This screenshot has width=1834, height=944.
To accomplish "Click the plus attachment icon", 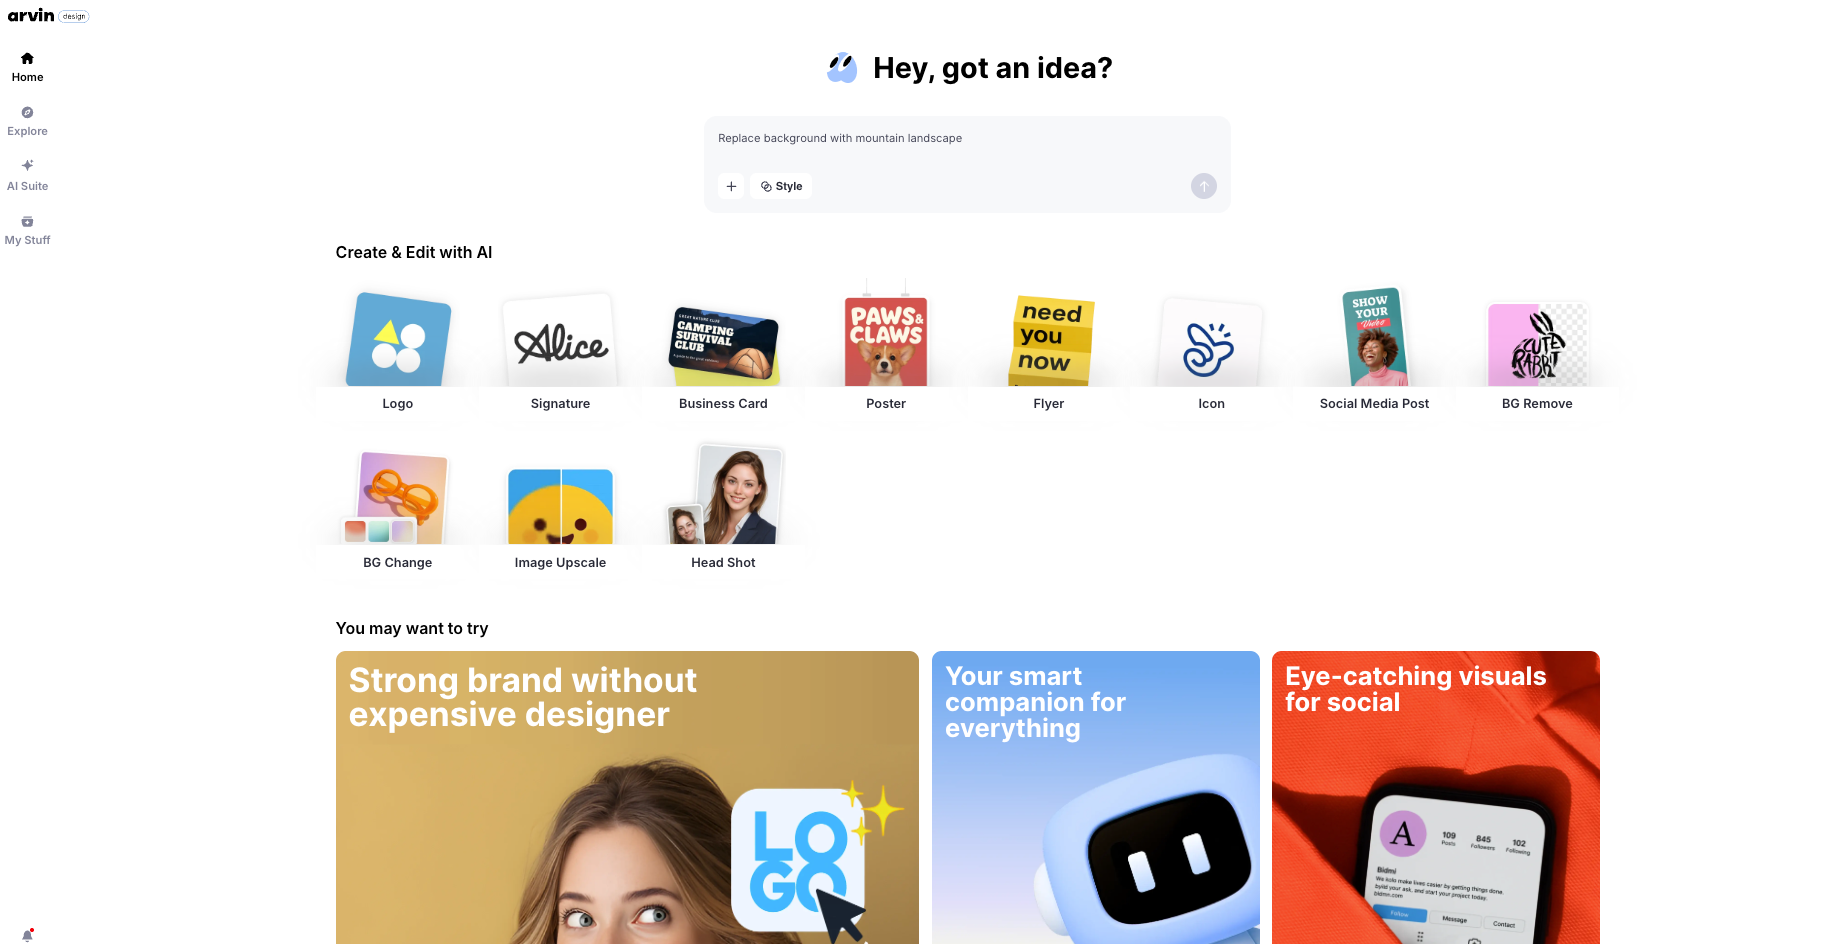I will point(731,186).
